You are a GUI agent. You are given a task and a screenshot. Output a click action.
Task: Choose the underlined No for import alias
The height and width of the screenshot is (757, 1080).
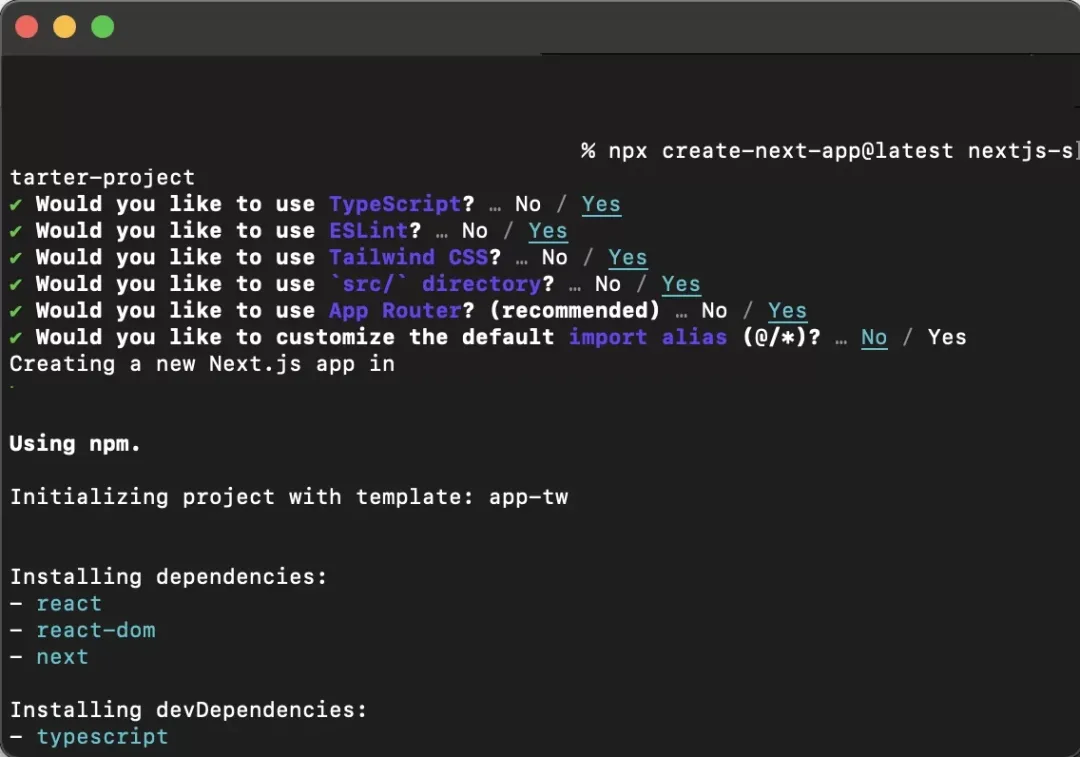(874, 338)
